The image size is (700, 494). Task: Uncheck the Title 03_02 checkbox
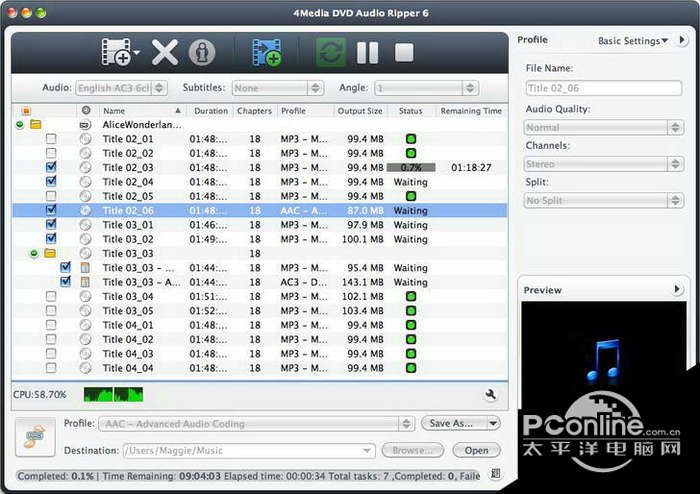pyautogui.click(x=51, y=238)
